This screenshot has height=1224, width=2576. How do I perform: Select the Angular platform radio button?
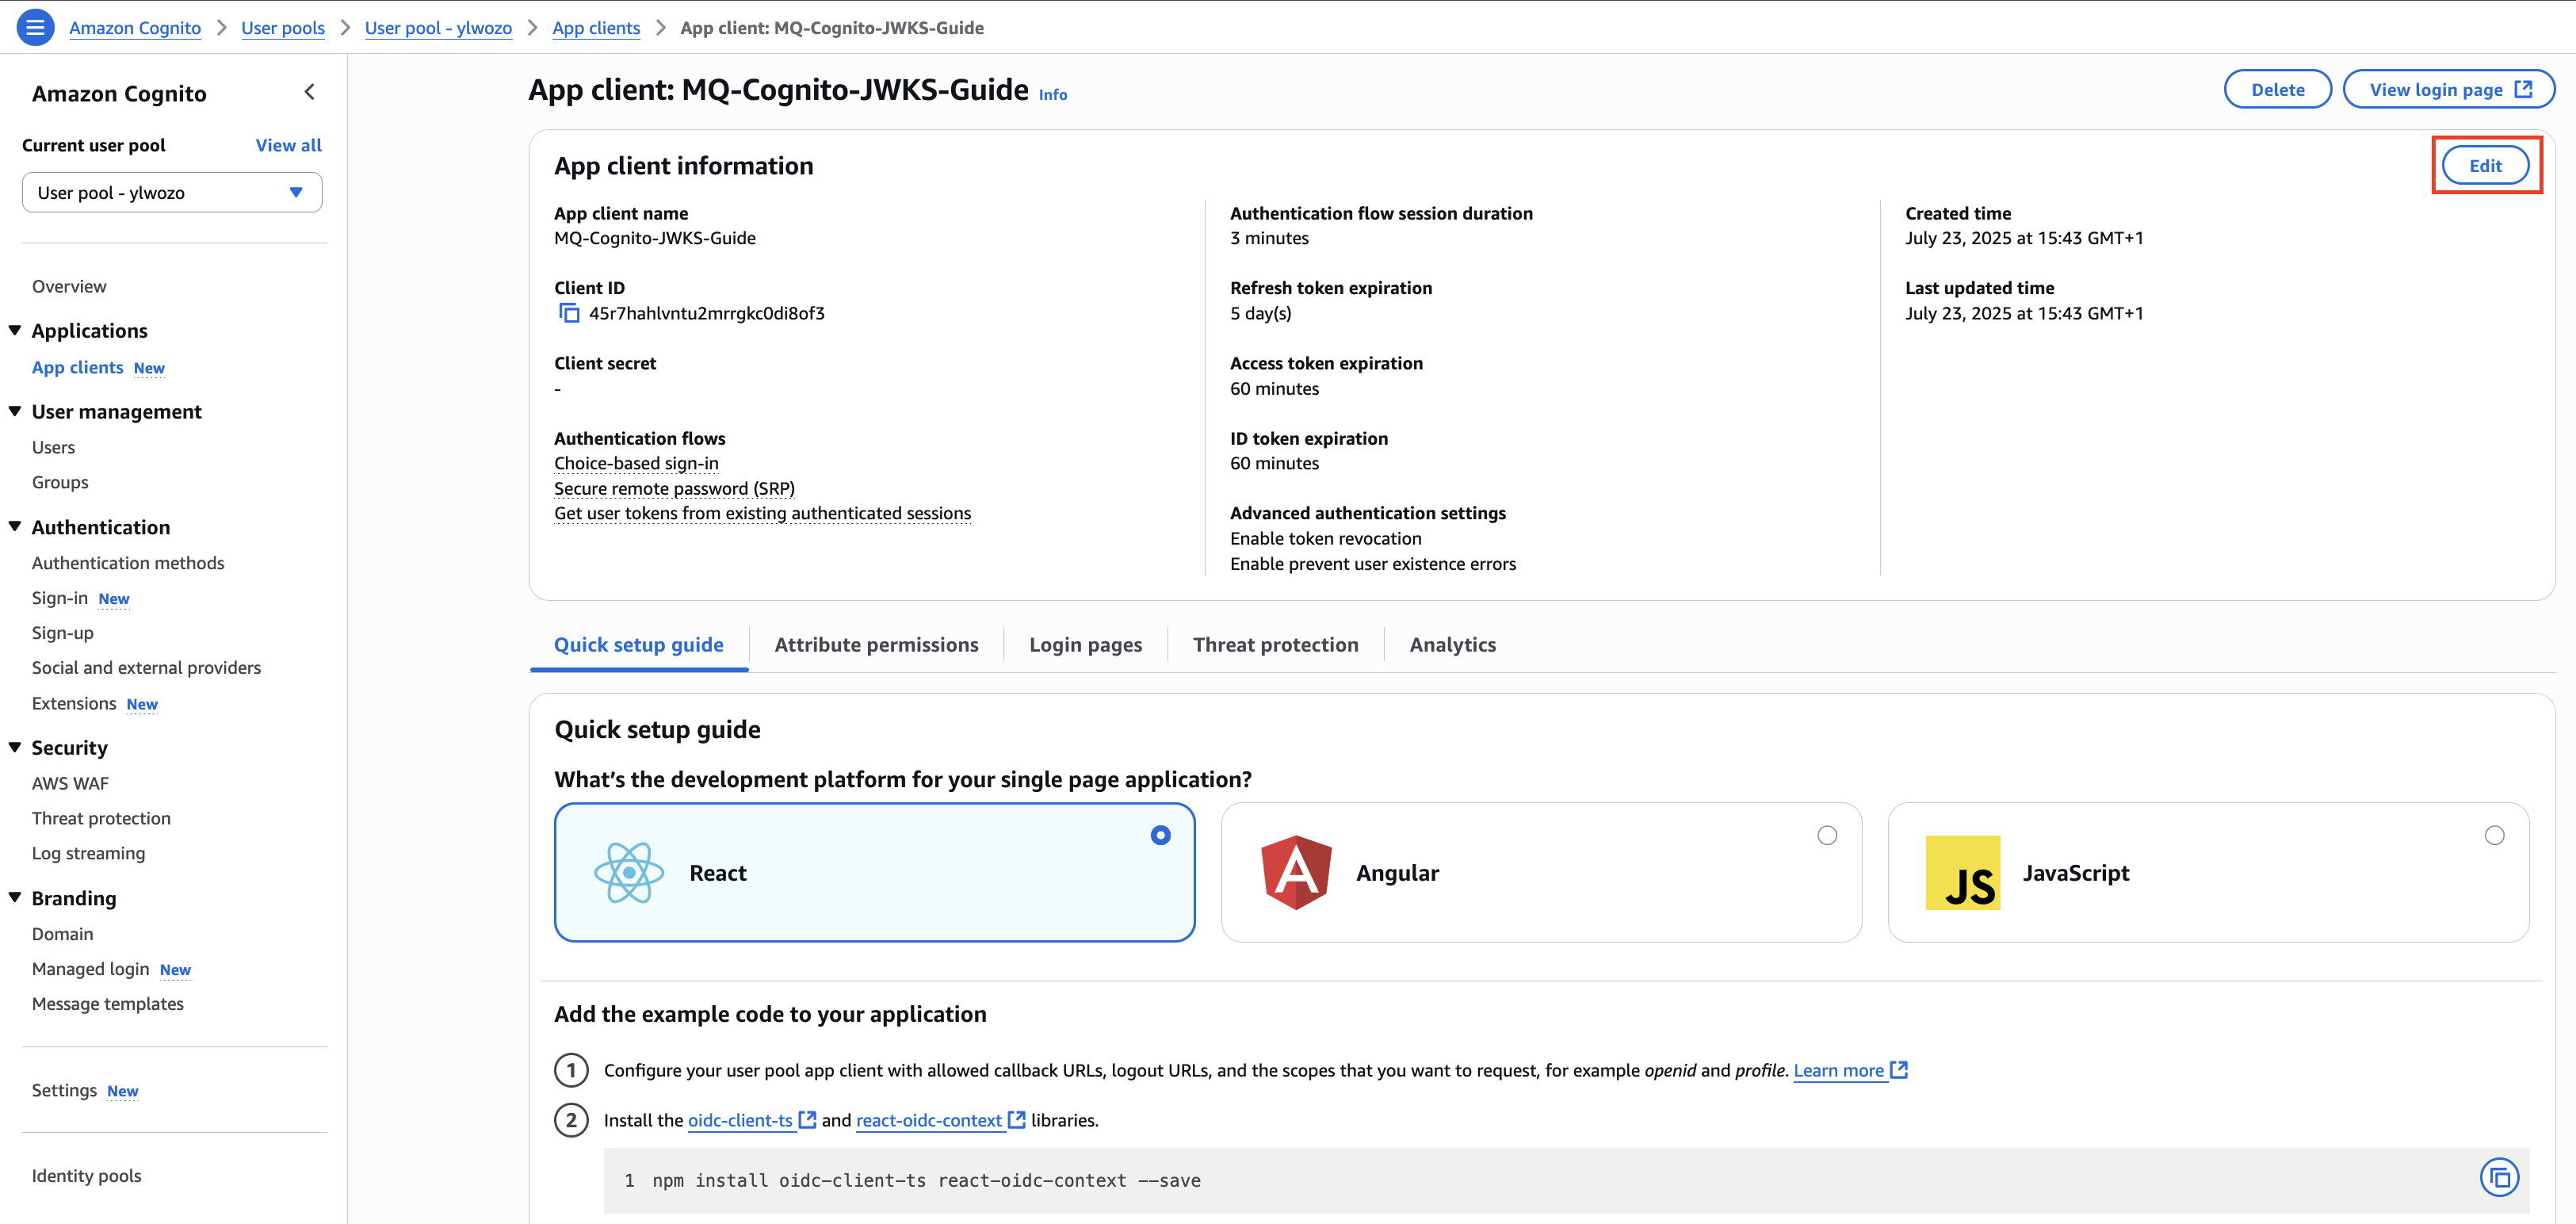1827,835
